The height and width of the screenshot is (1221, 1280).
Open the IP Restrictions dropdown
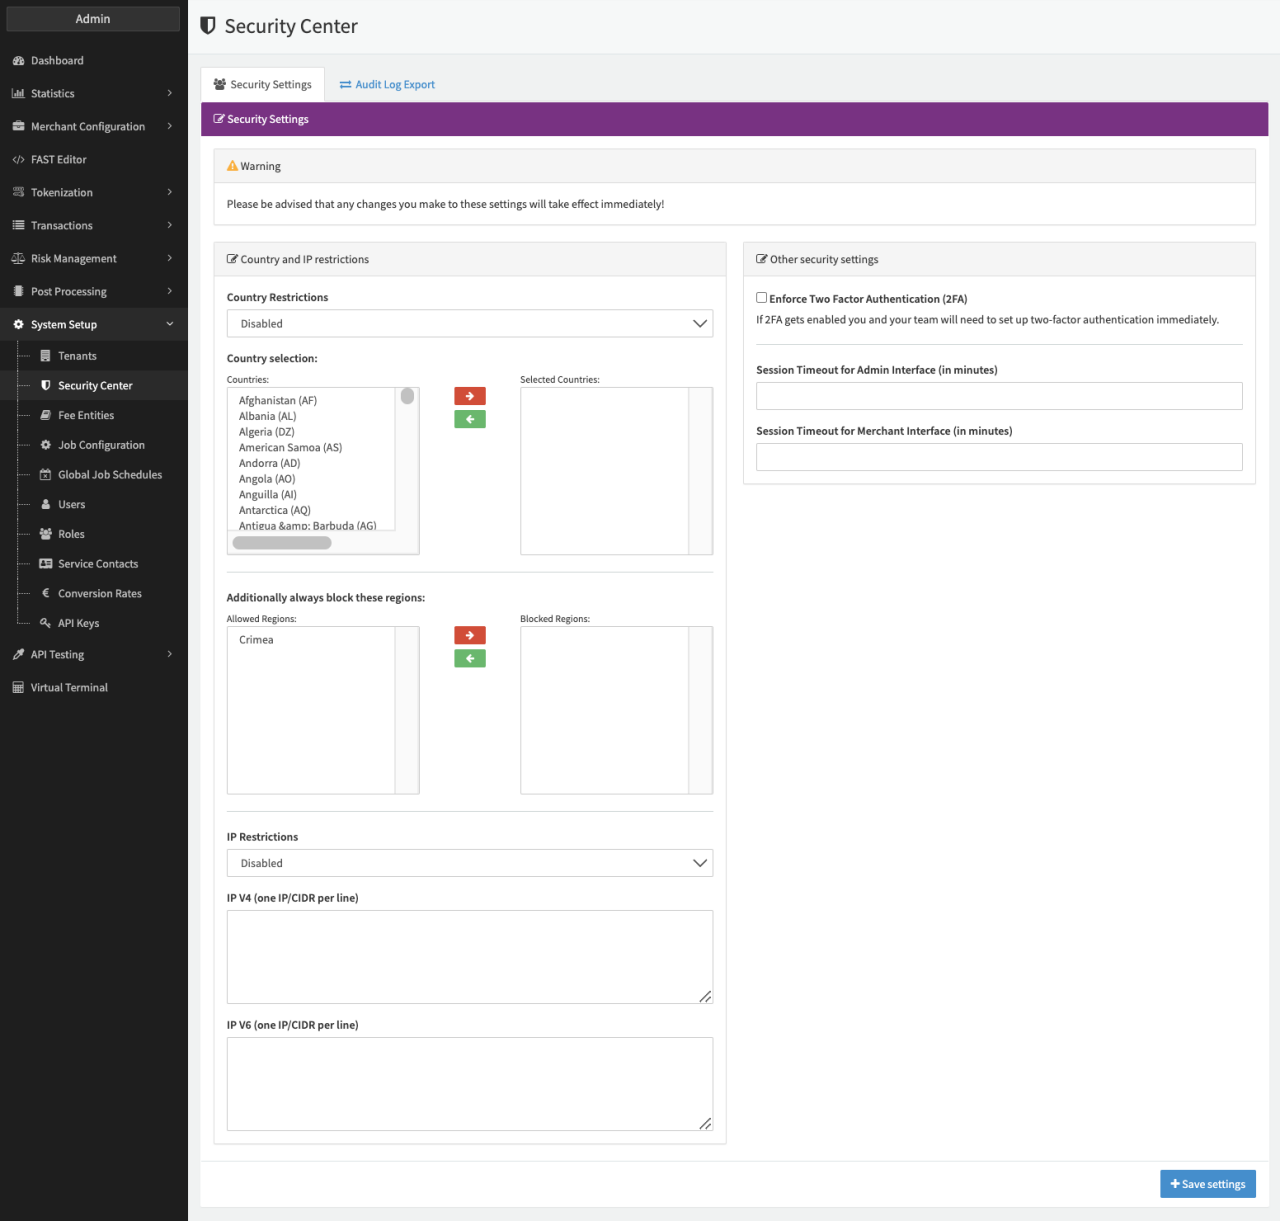coord(469,863)
